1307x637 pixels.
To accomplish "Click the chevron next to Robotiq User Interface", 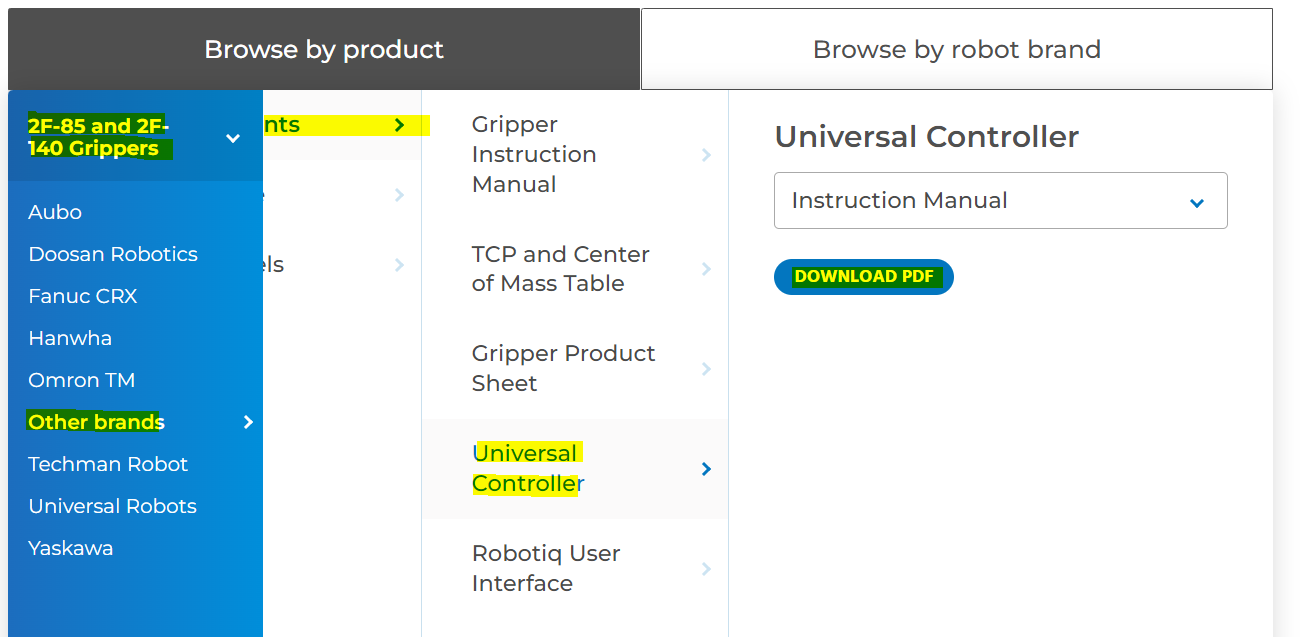I will tap(707, 568).
